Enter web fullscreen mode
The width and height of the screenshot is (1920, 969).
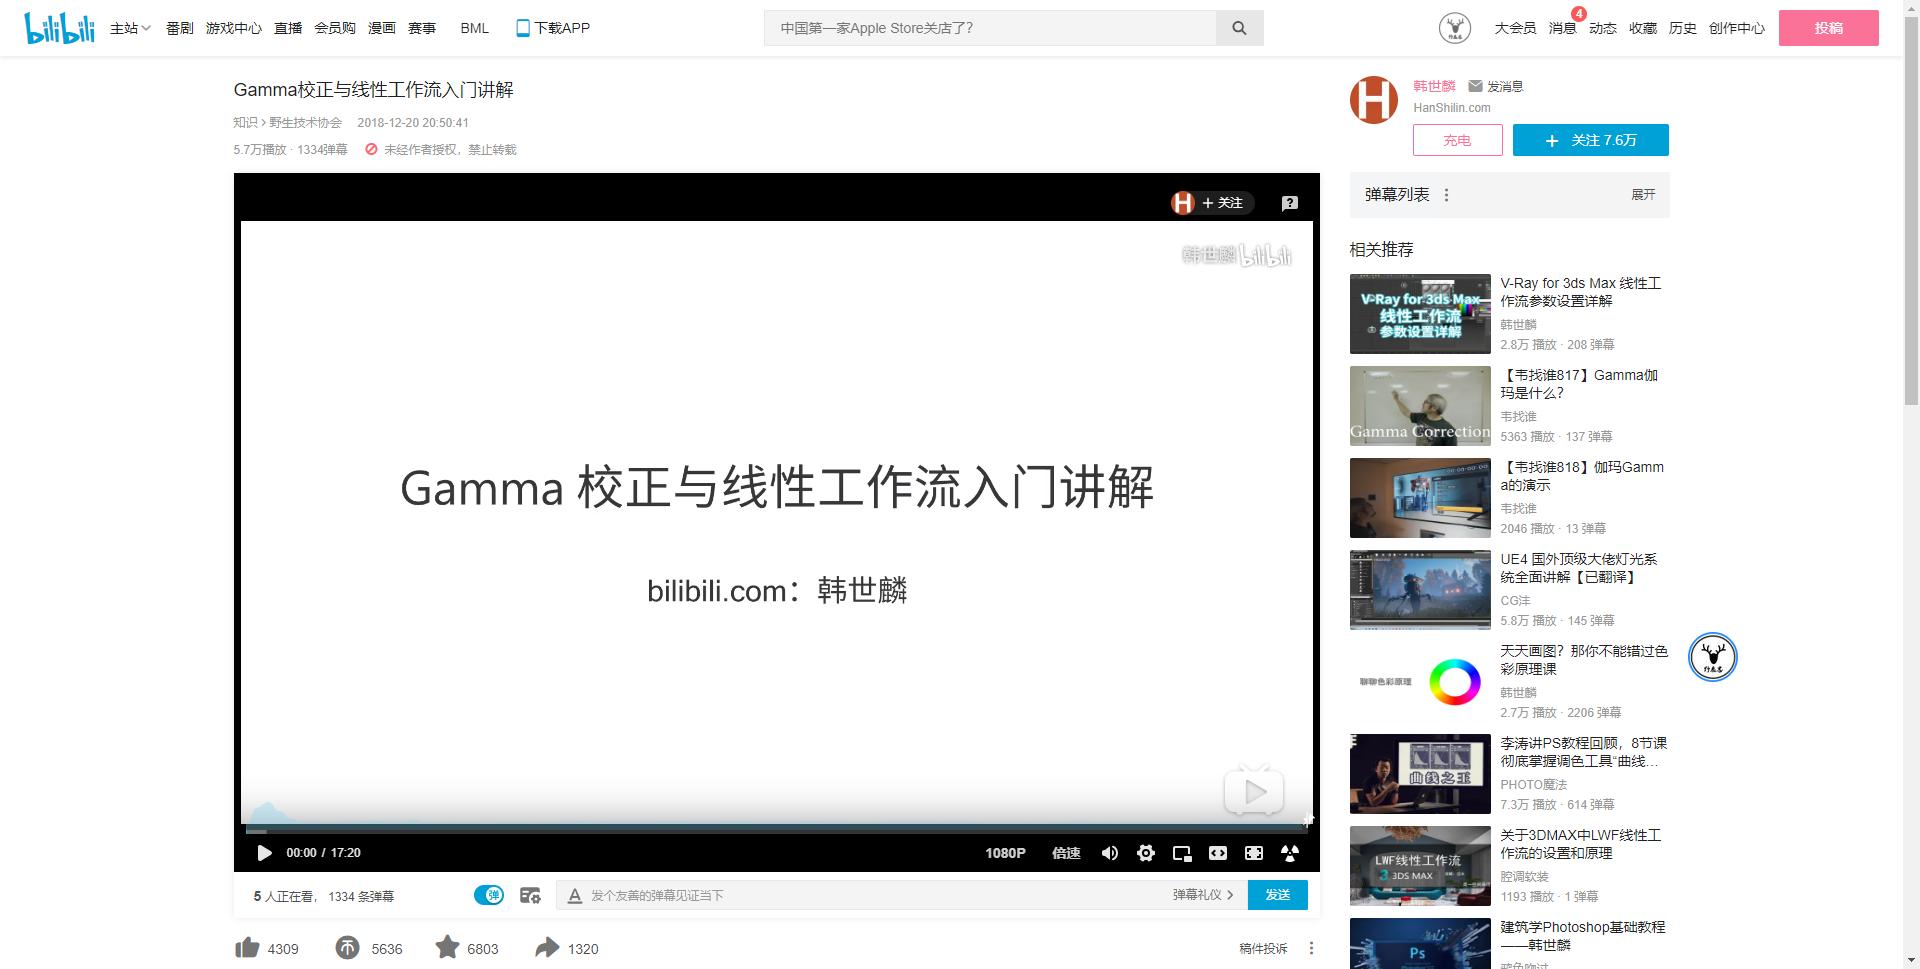[1218, 853]
